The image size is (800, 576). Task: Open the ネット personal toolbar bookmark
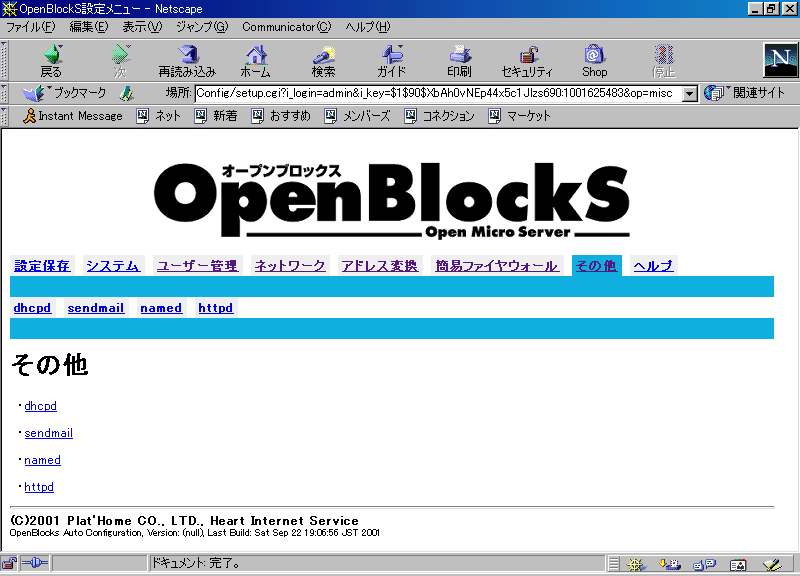point(159,116)
